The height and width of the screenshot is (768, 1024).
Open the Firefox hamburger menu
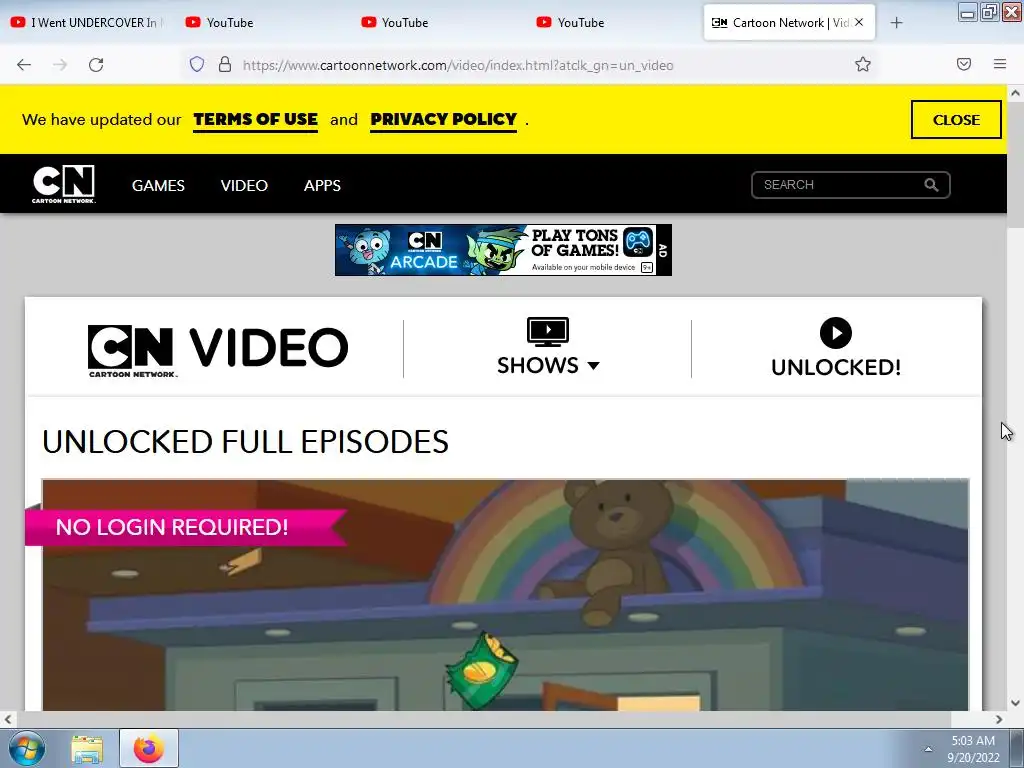click(x=1000, y=64)
